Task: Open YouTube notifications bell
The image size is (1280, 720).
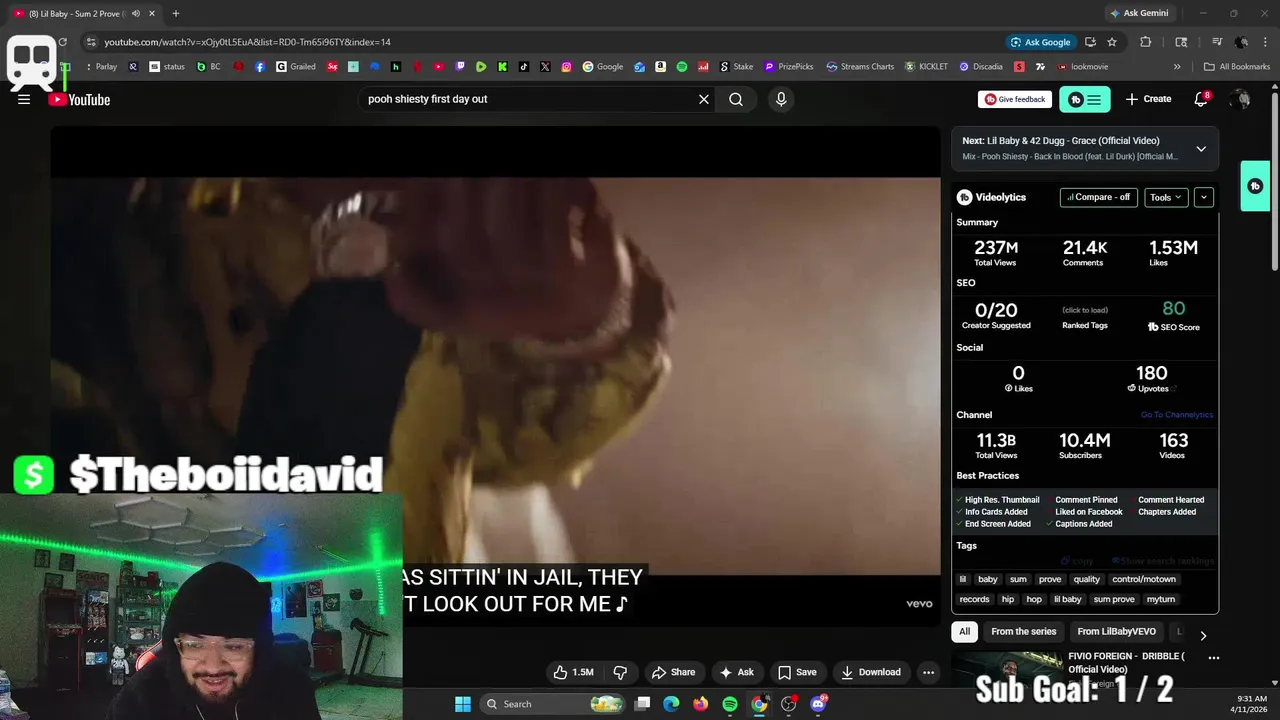Action: click(x=1201, y=99)
